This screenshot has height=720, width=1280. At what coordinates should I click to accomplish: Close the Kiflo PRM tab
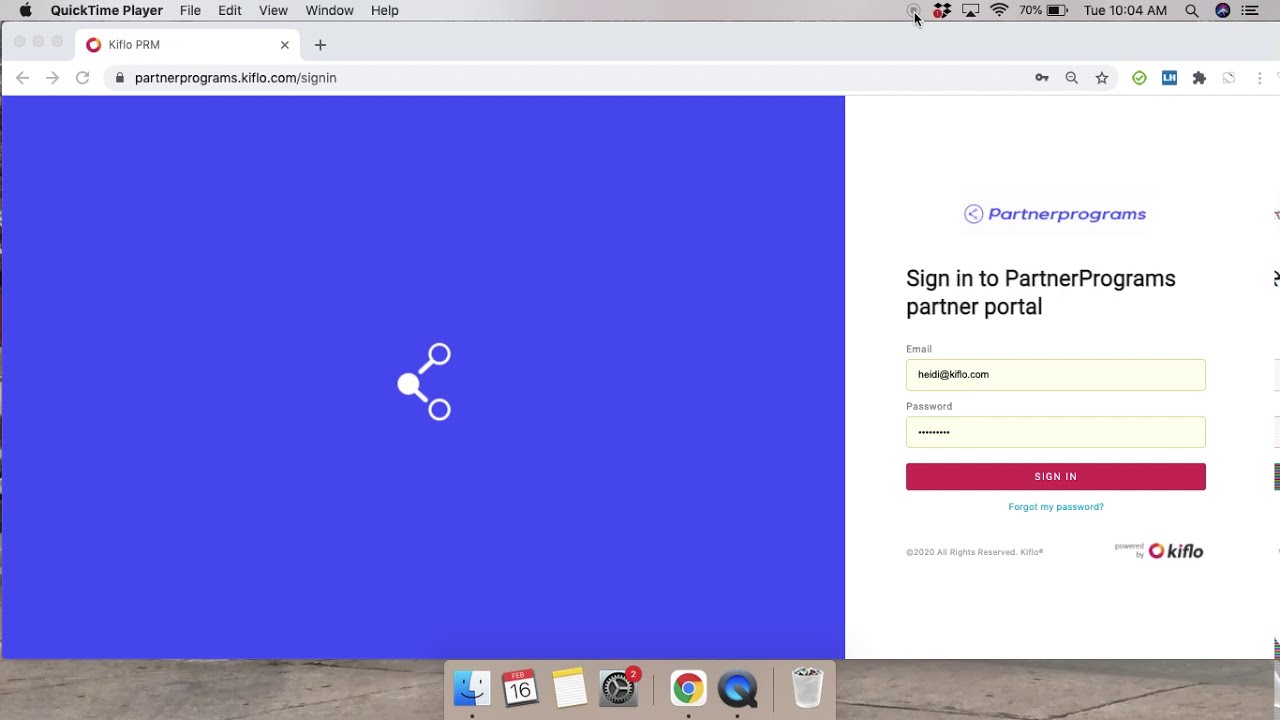click(x=285, y=45)
